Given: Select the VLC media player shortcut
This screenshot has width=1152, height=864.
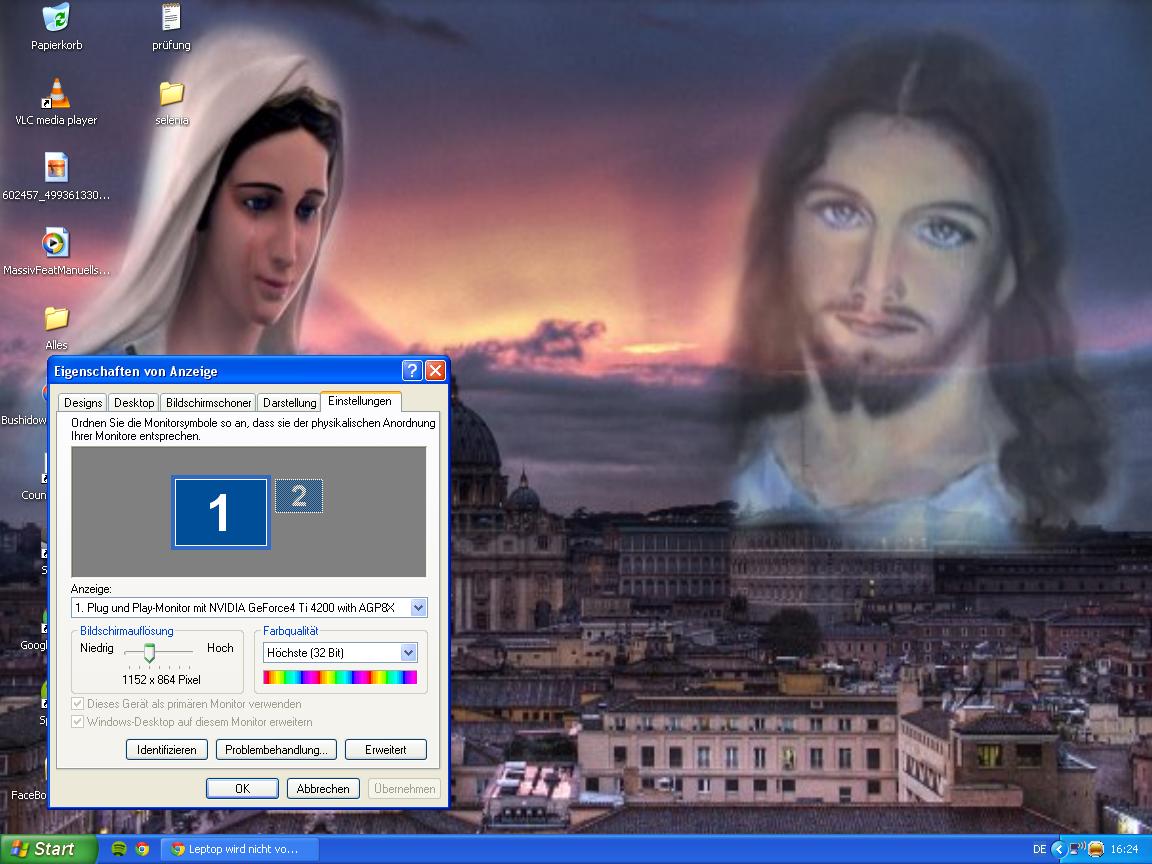Looking at the screenshot, I should (56, 95).
